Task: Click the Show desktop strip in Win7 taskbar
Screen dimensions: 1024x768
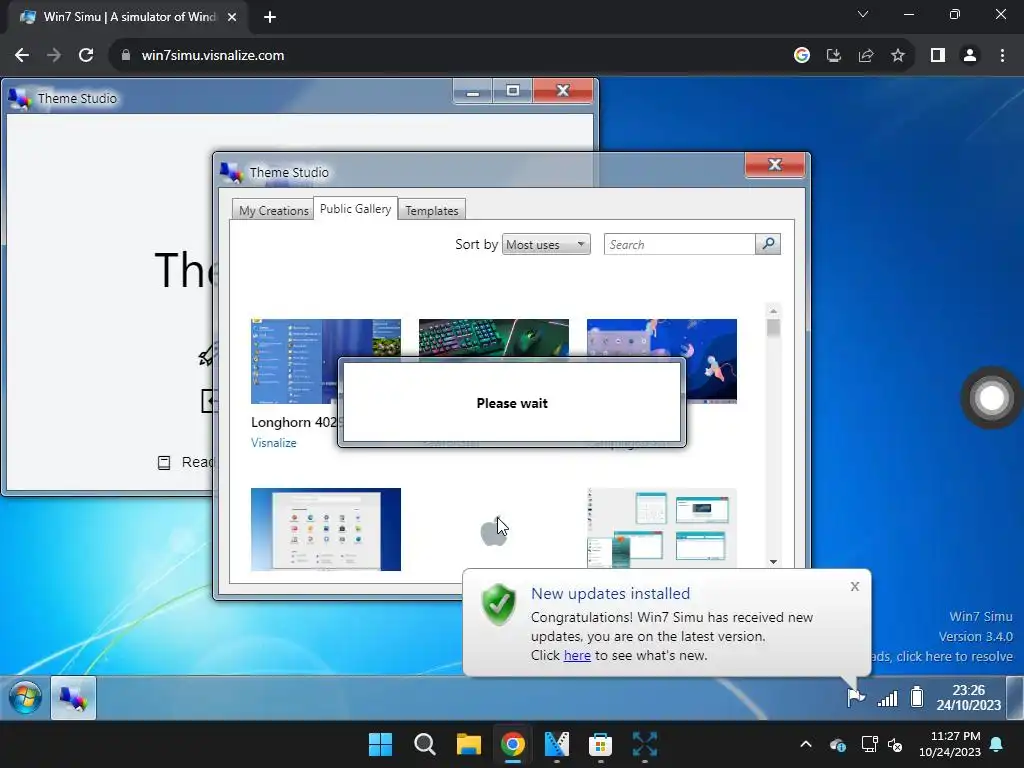Action: [x=1014, y=697]
